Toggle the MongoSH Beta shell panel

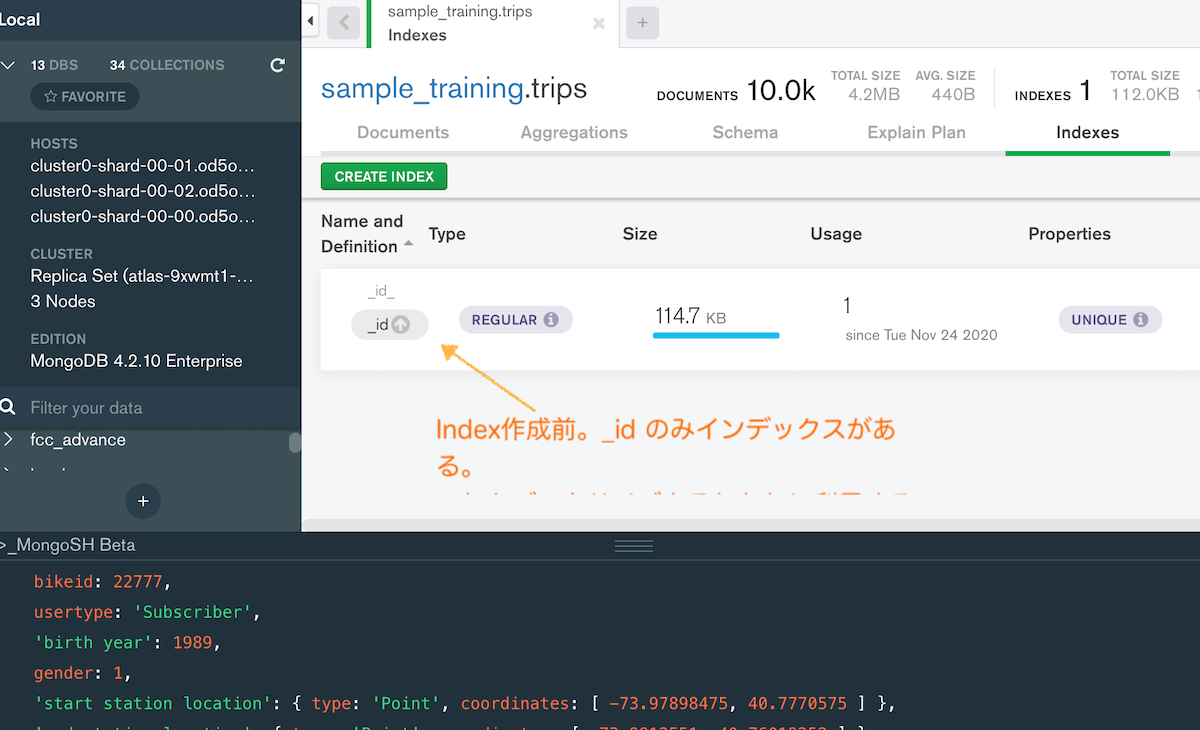point(68,546)
